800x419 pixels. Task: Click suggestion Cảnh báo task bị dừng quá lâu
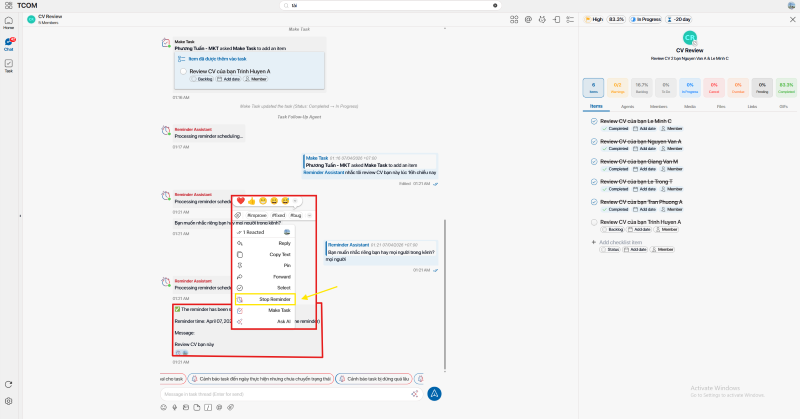pyautogui.click(x=373, y=379)
